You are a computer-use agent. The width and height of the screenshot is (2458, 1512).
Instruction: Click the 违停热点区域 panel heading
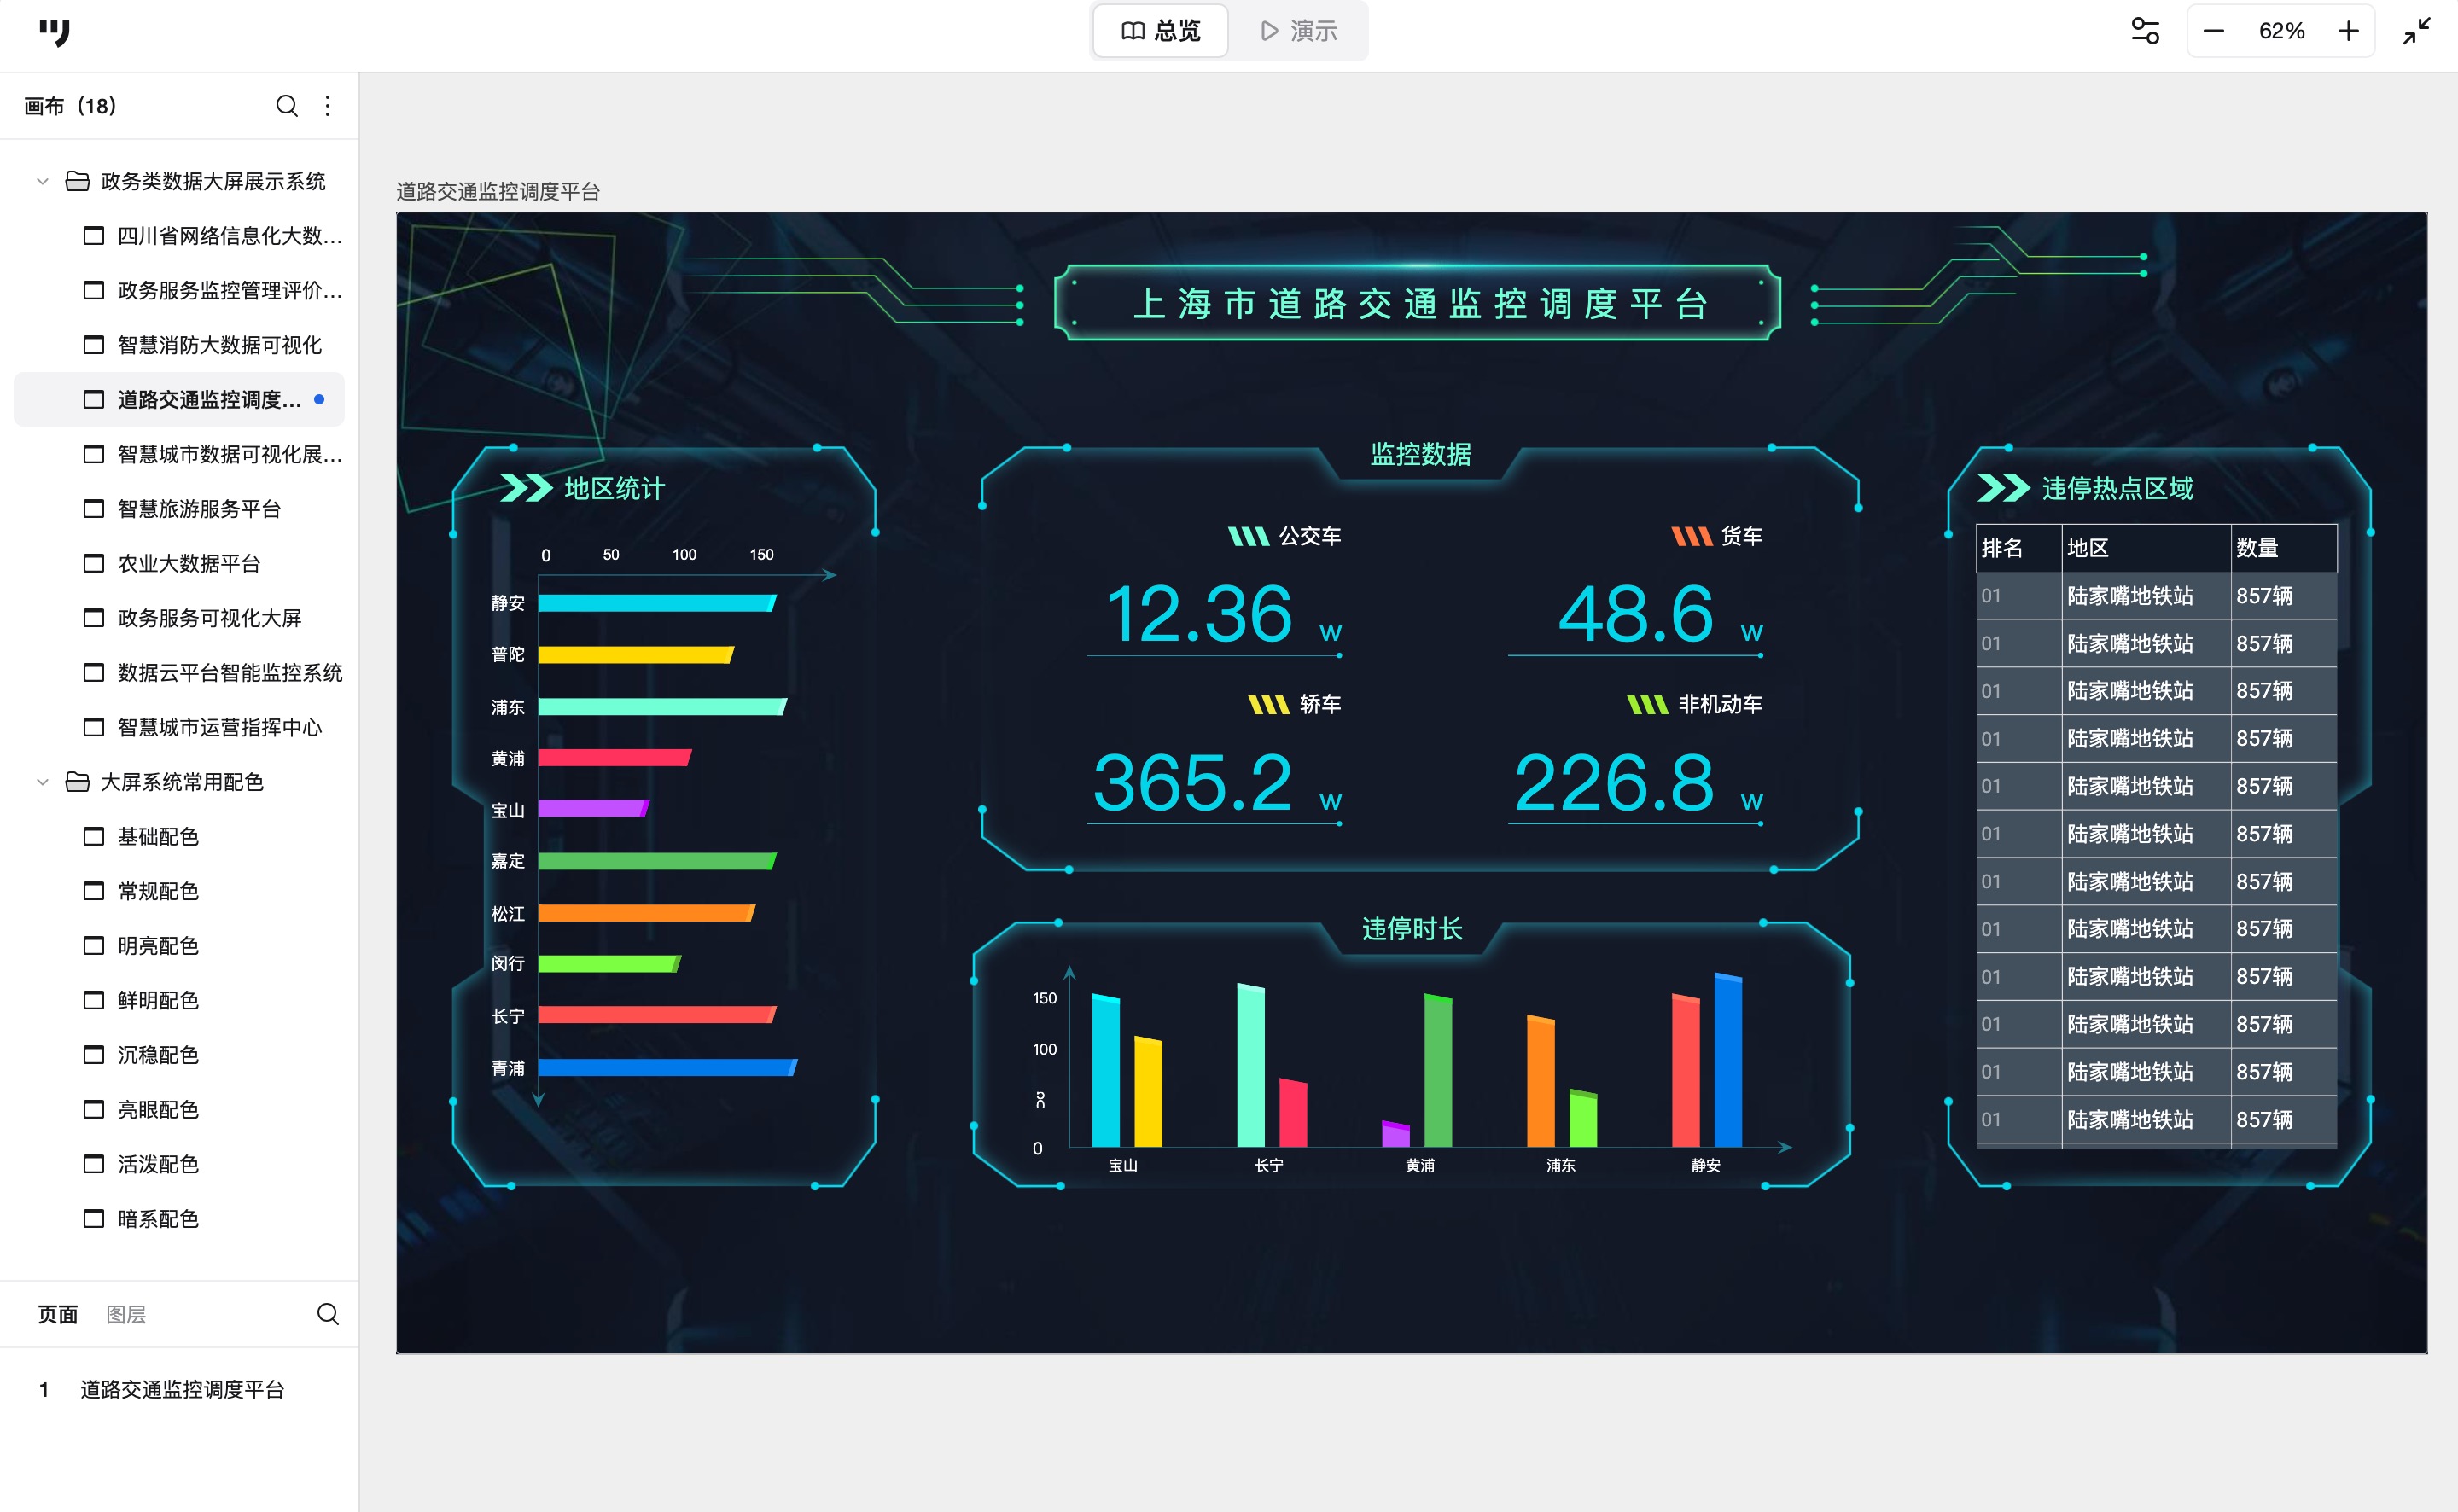(x=2117, y=488)
